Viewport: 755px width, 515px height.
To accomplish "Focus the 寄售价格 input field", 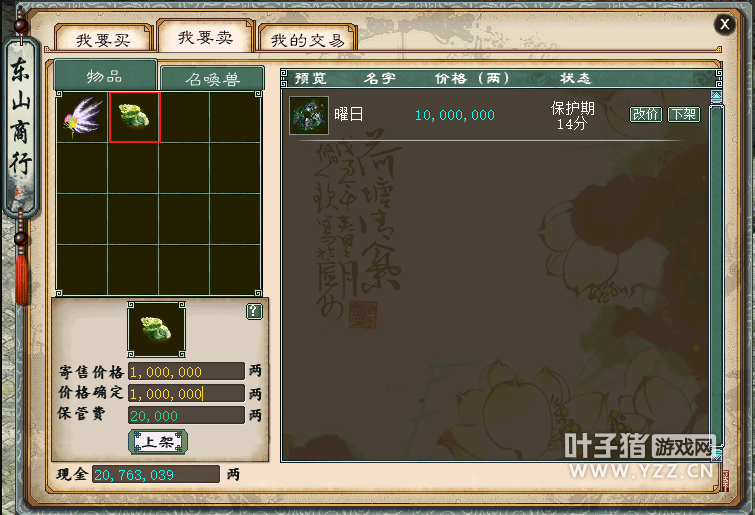I will pos(186,372).
